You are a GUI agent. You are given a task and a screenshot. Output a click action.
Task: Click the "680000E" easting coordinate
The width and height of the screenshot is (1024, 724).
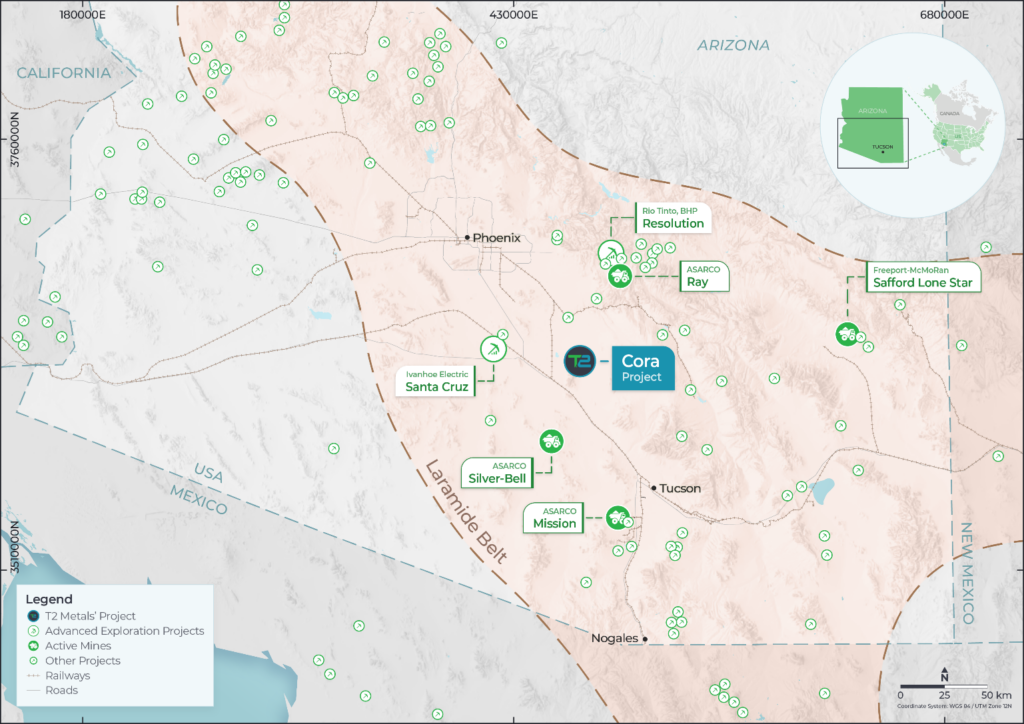pos(944,14)
